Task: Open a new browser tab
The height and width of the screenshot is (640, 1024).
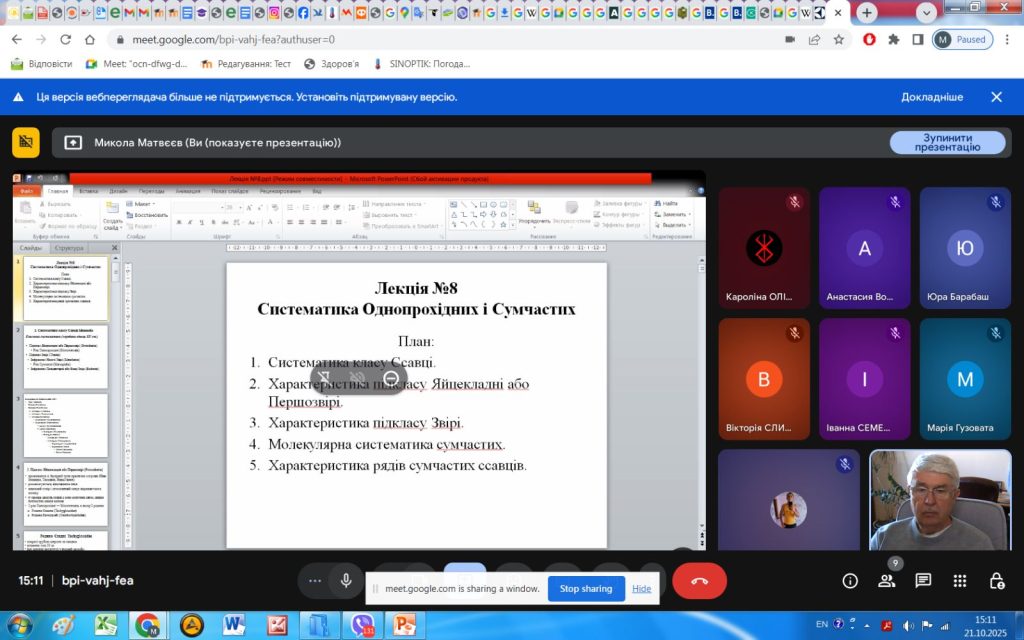Action: pyautogui.click(x=866, y=13)
